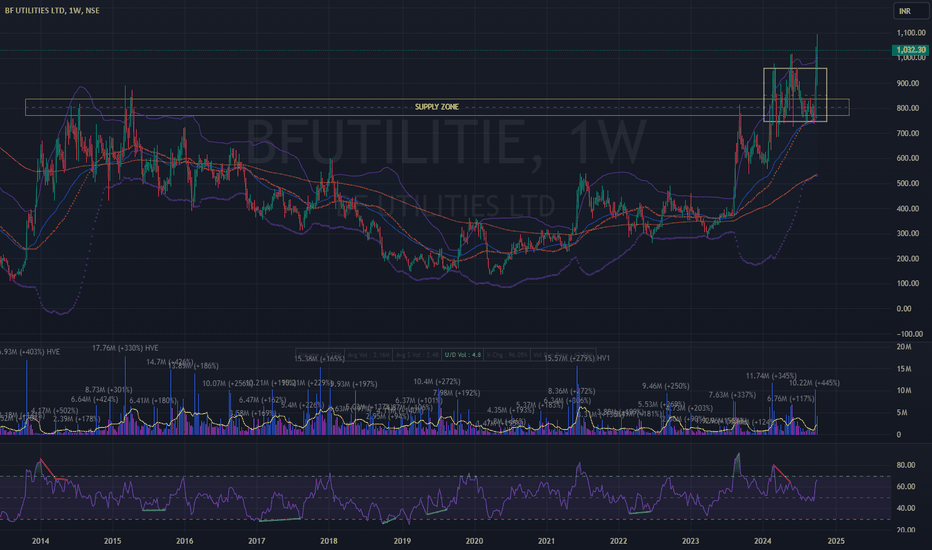
Task: Click the % Chg cell in the volume stats table
Action: [507, 355]
